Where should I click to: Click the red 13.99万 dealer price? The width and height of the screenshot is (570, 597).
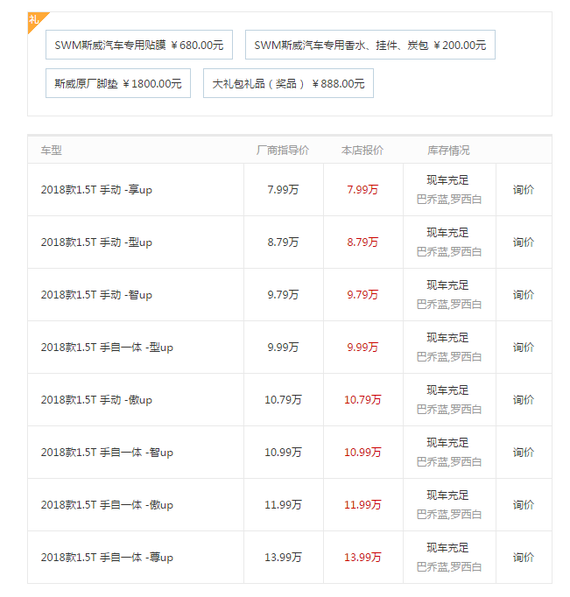(x=362, y=557)
